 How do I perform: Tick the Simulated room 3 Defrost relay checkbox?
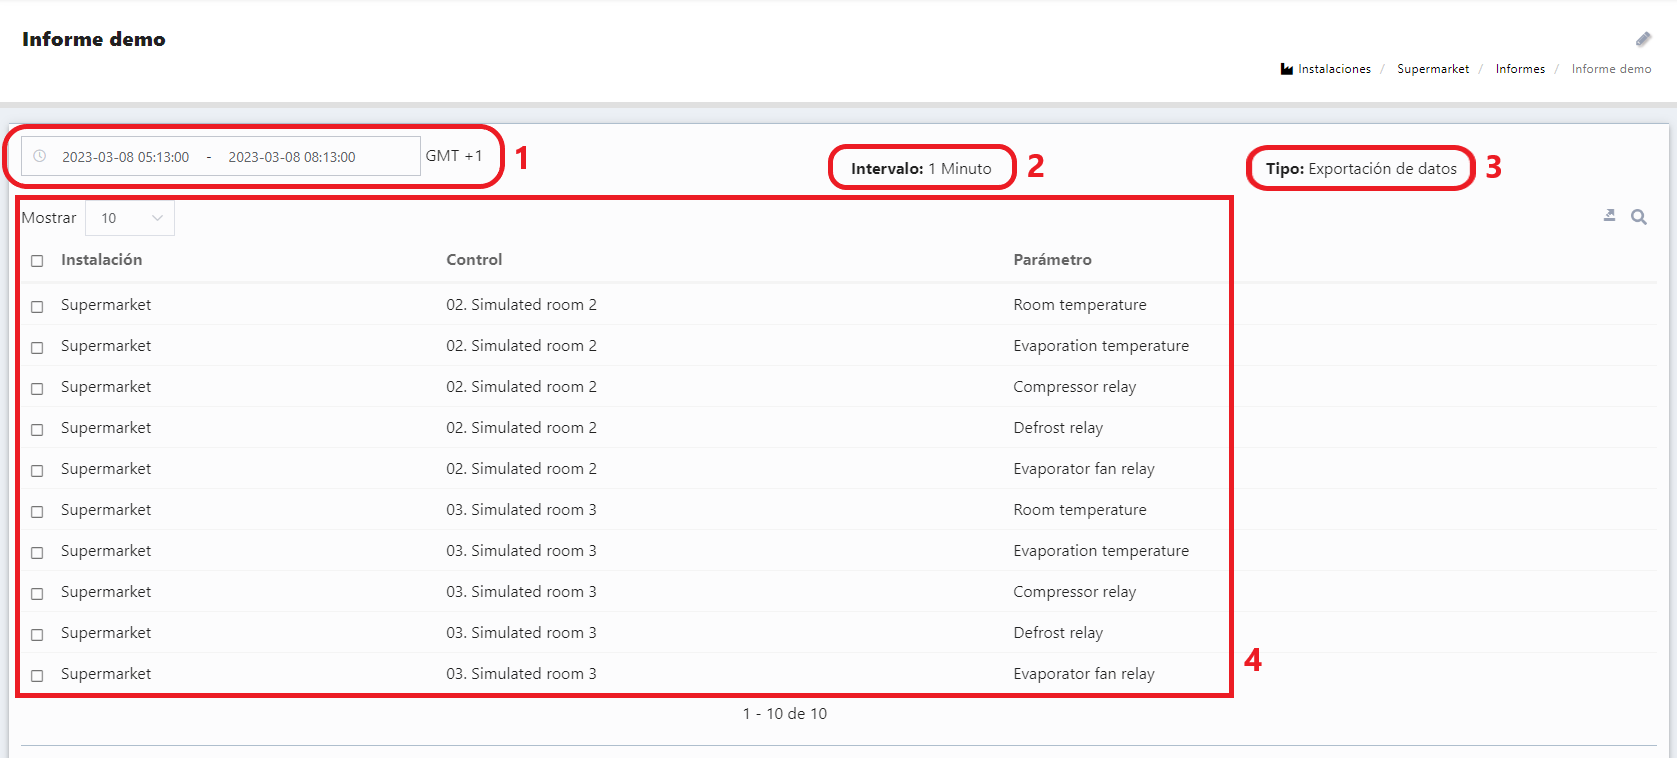37,634
